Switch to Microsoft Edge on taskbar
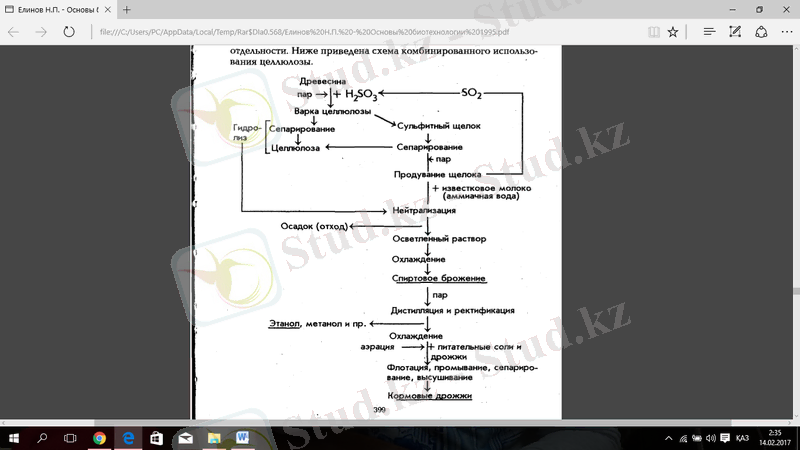 [x=128, y=438]
